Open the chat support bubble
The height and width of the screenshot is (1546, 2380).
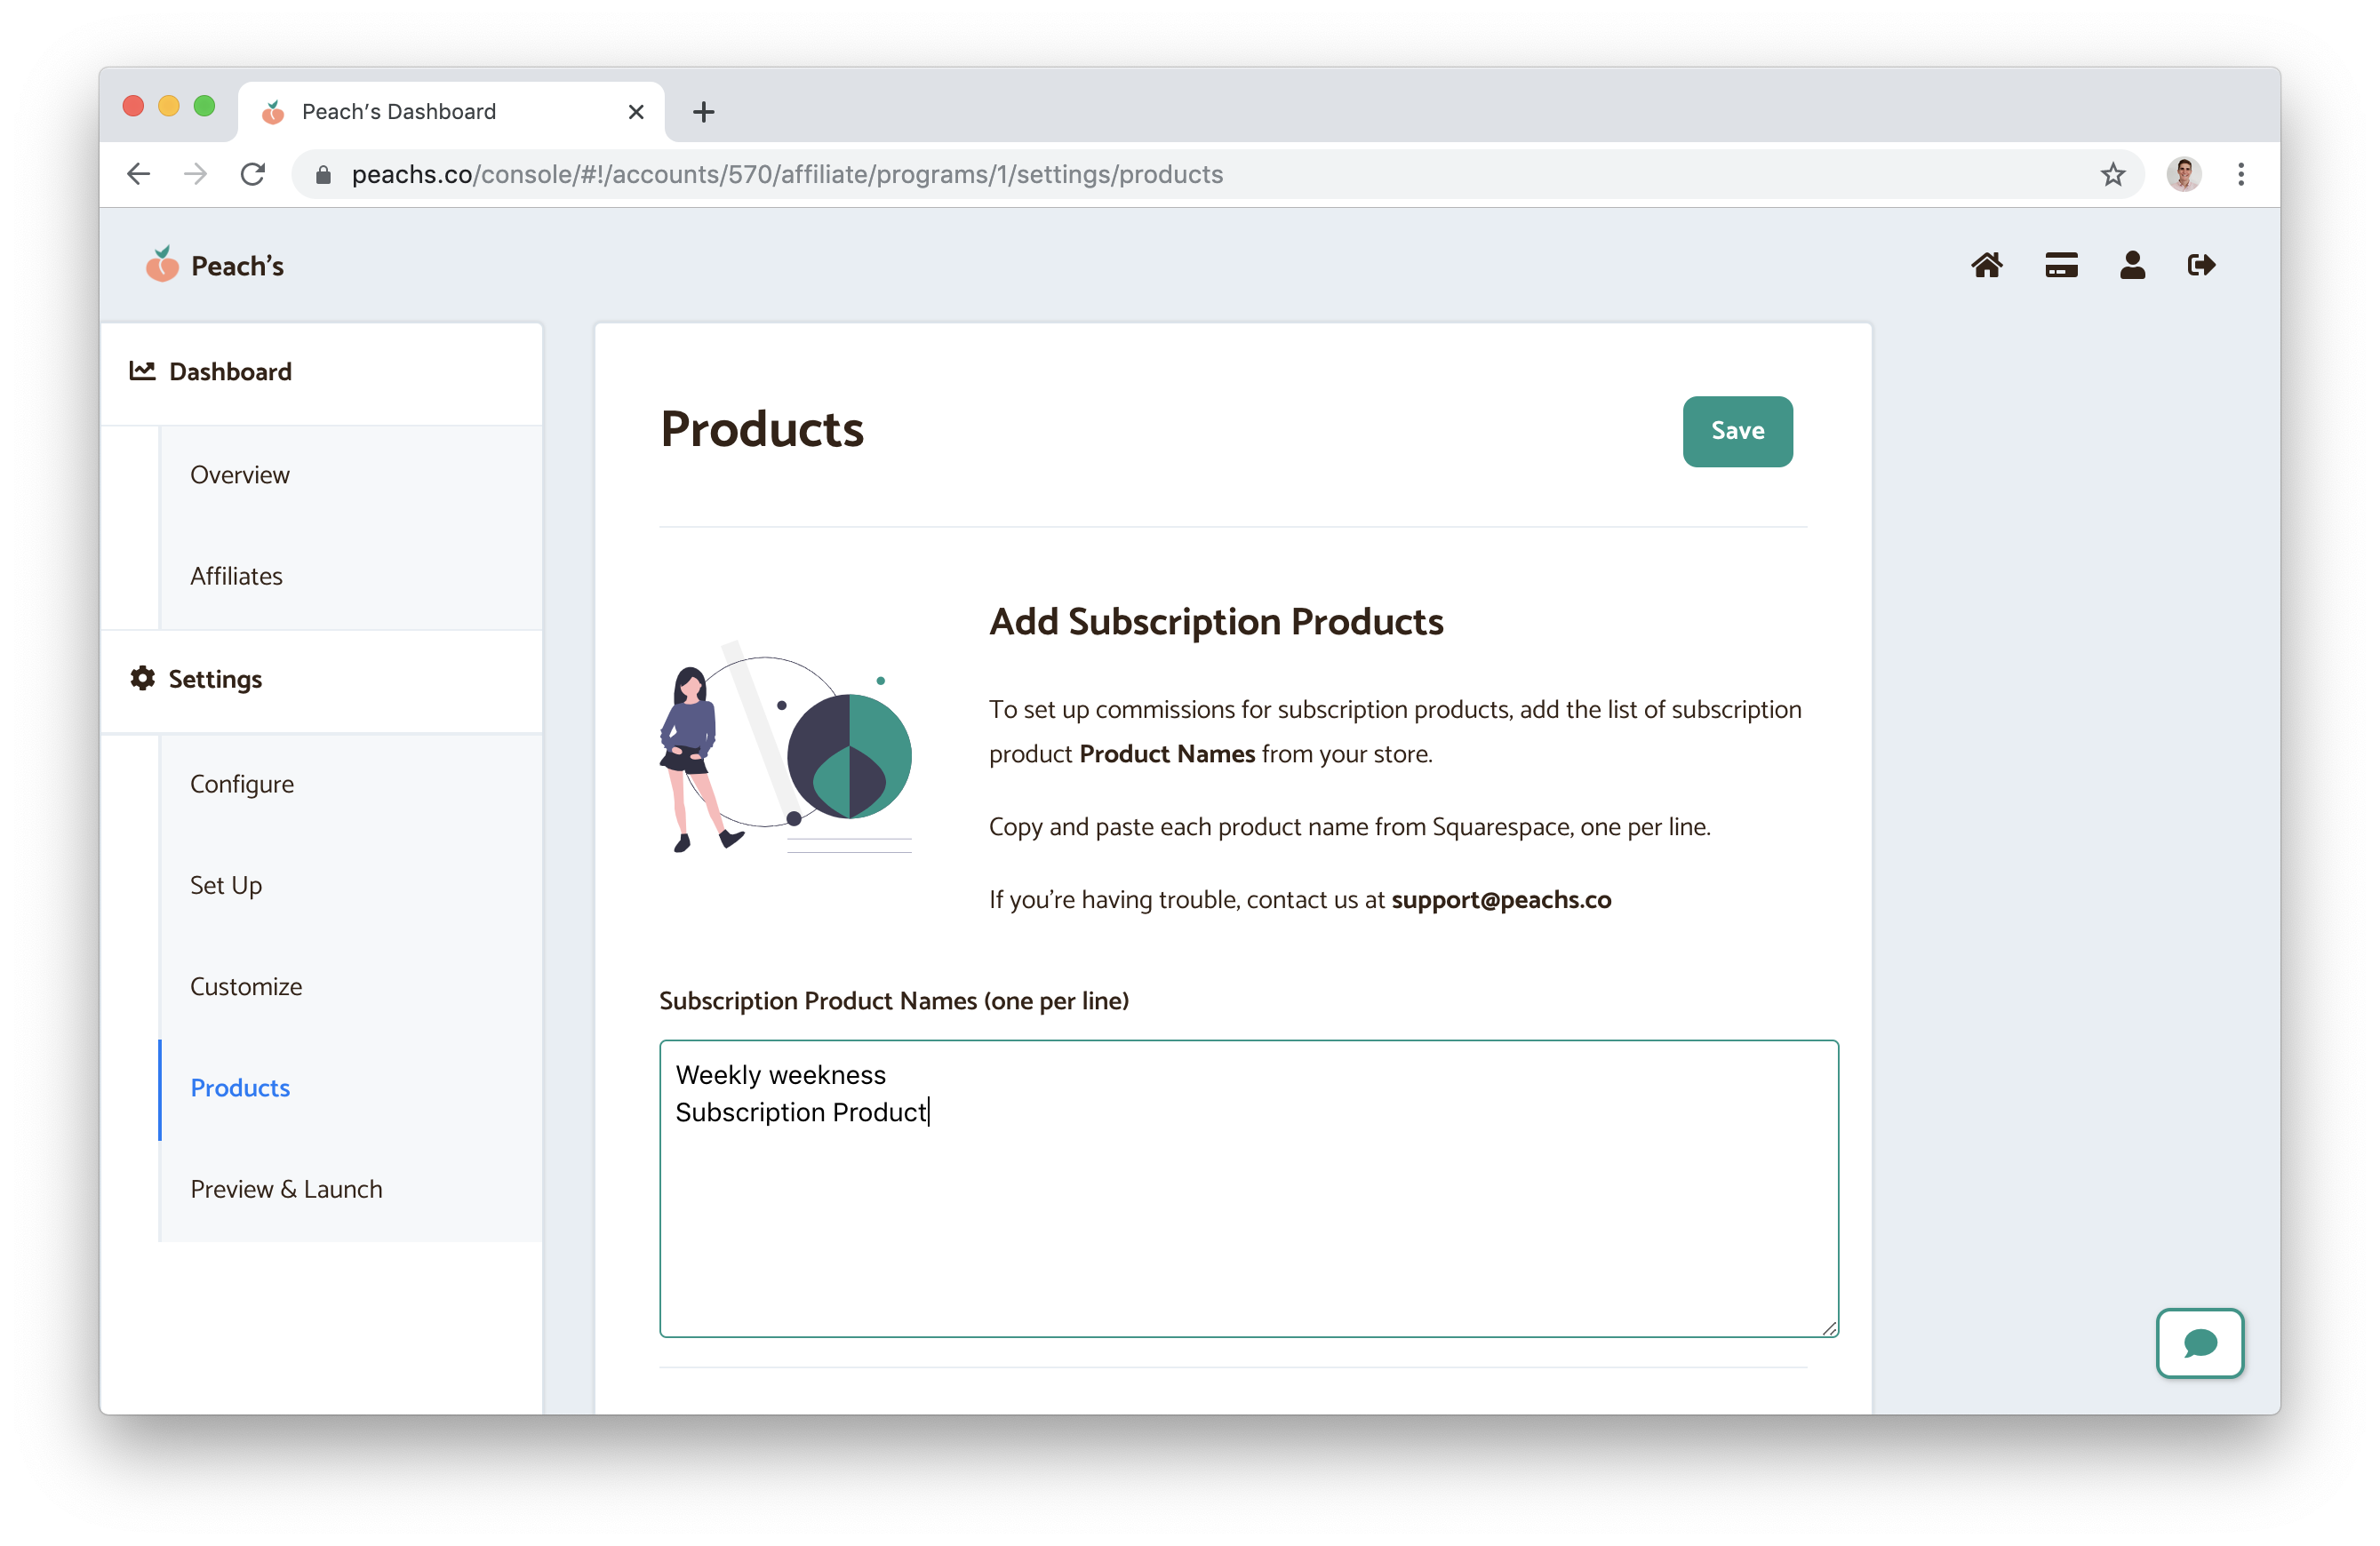[2199, 1342]
